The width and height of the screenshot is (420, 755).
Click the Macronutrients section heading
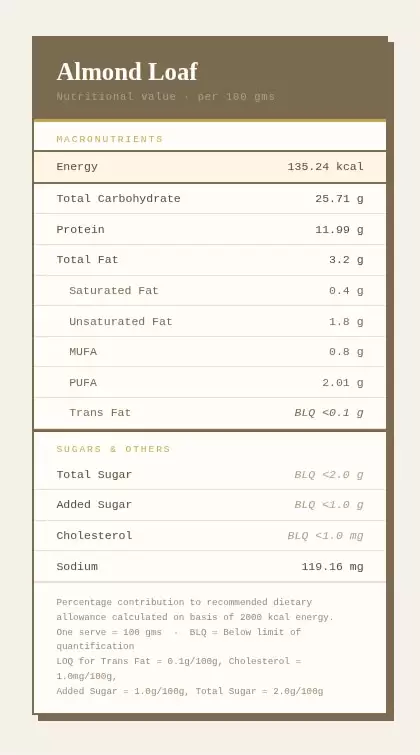[109, 139]
